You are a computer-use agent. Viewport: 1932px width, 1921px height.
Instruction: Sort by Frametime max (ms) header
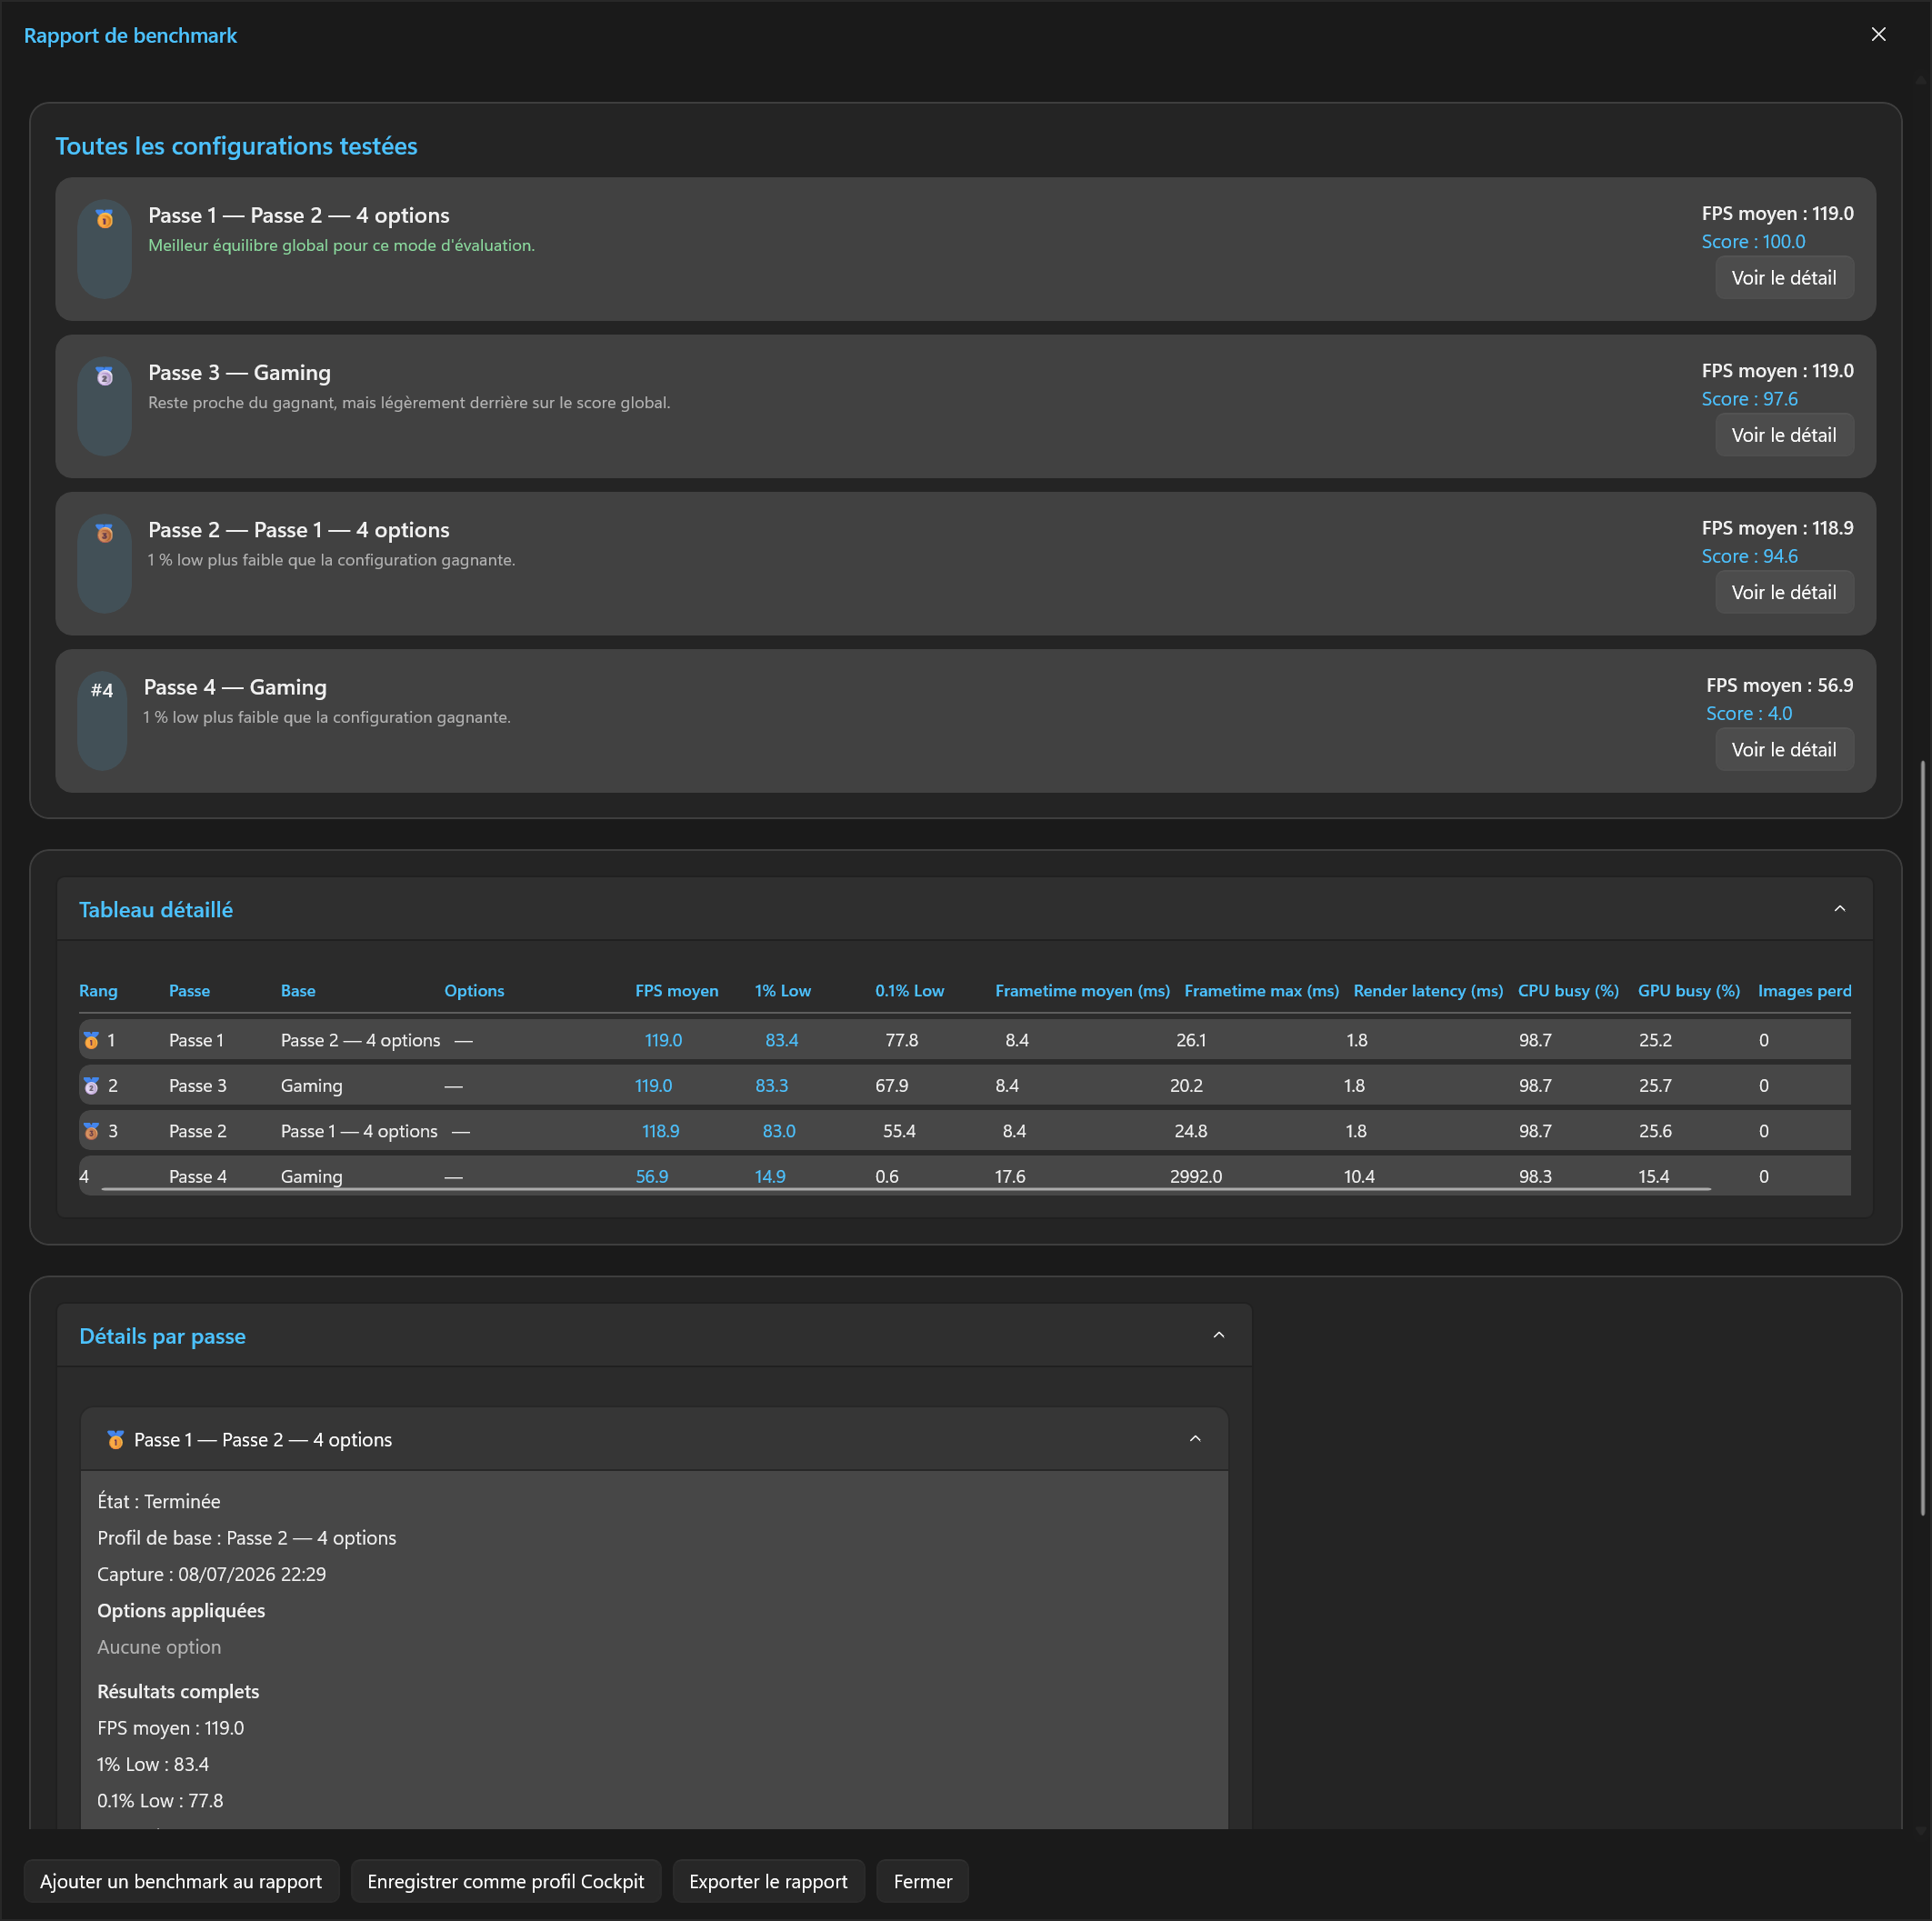point(1261,991)
